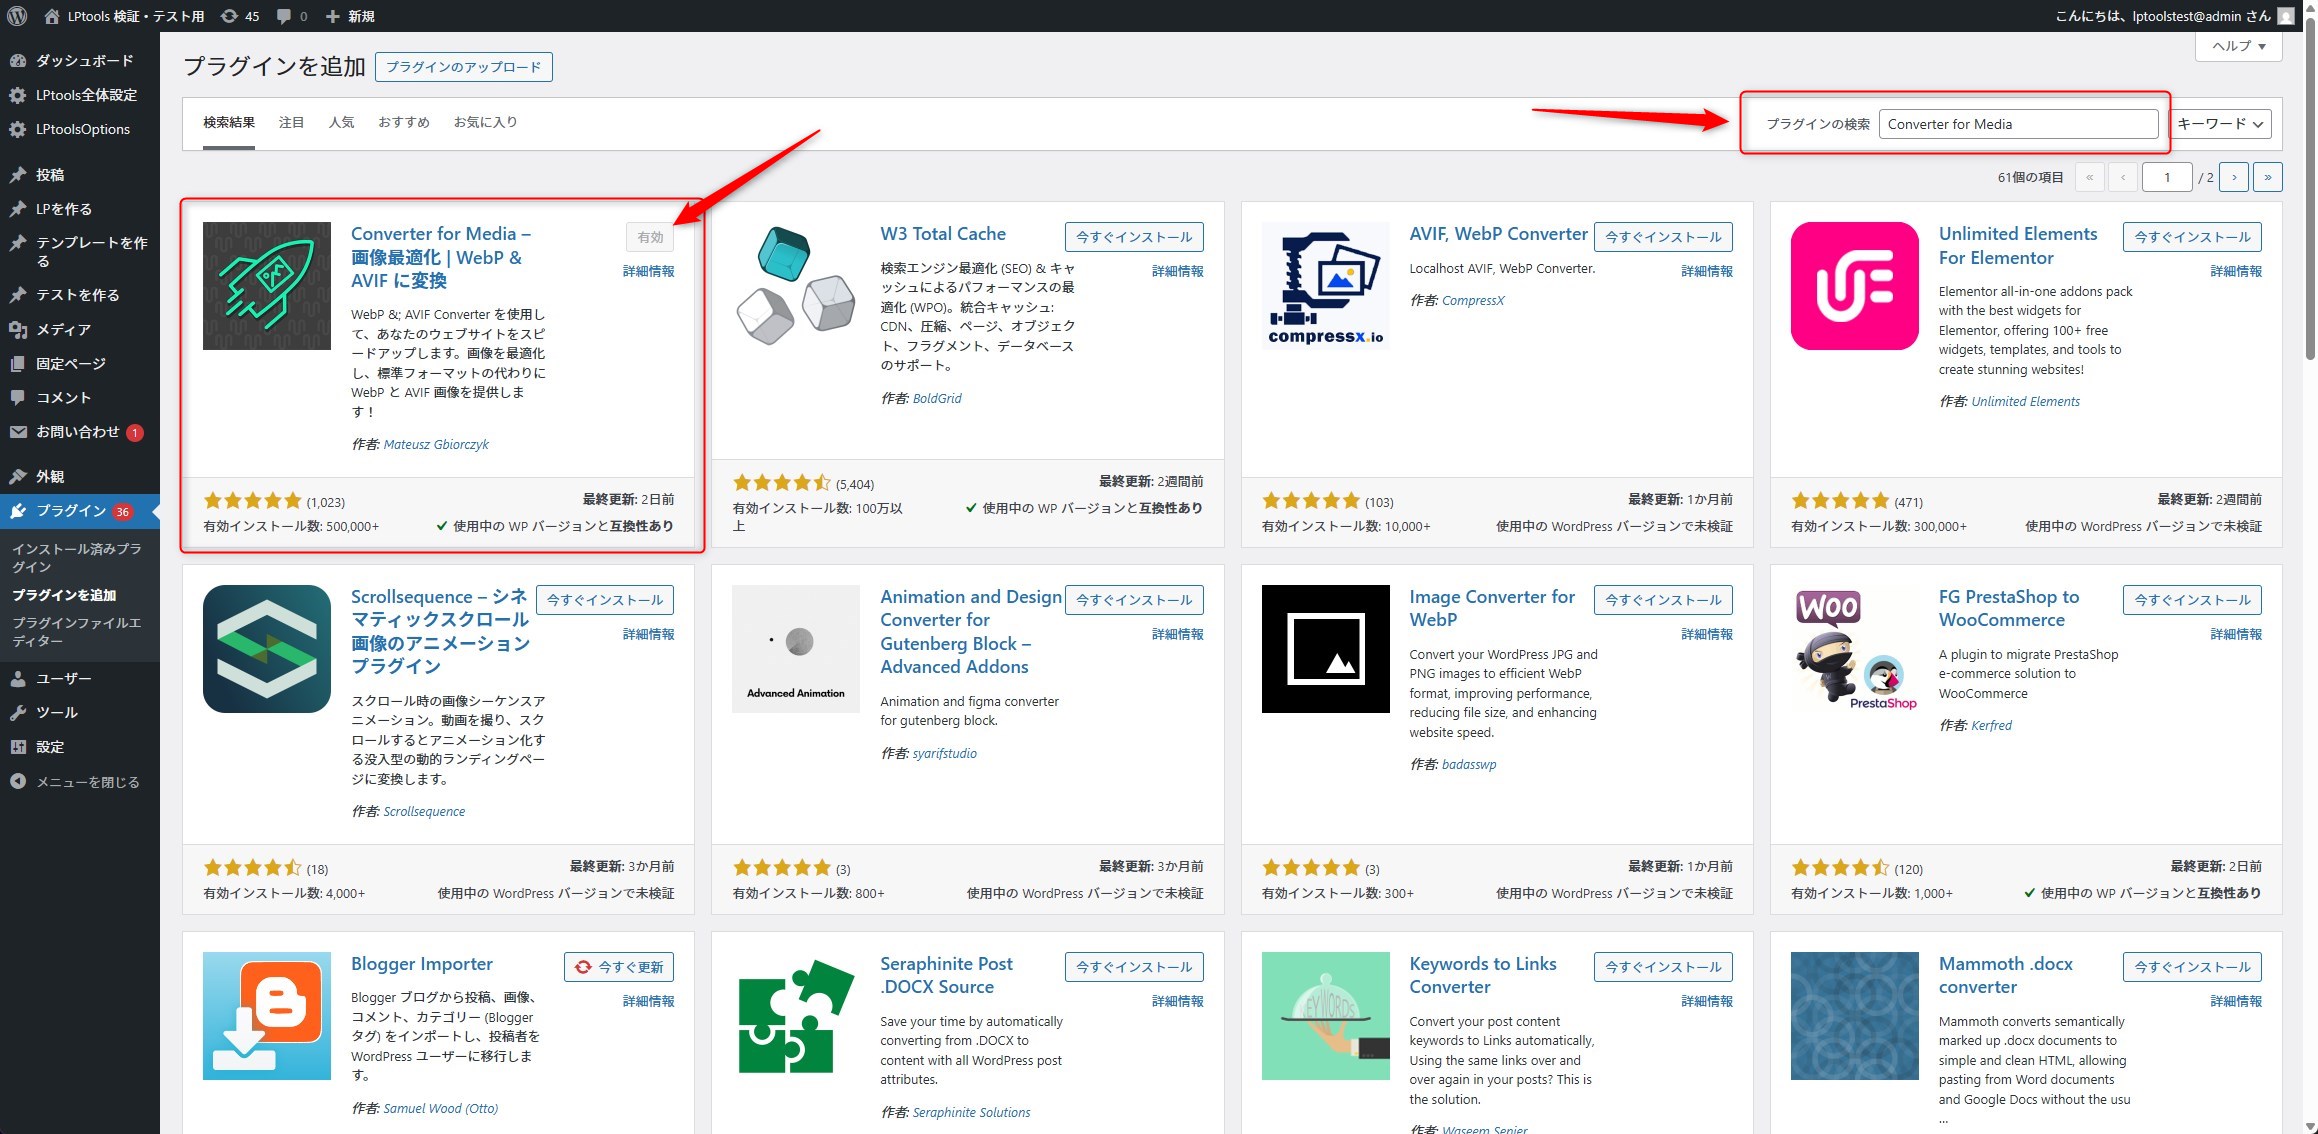Viewport: 2318px width, 1134px height.
Task: Install Keywords to Links Converter now
Action: tap(1663, 967)
